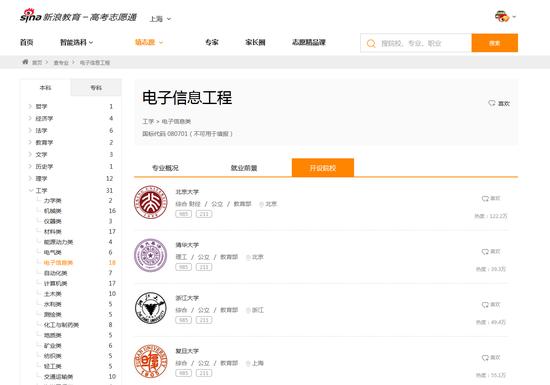This screenshot has height=385, width=550.
Task: Click the 985 tag under 清华大学
Action: pos(183,267)
